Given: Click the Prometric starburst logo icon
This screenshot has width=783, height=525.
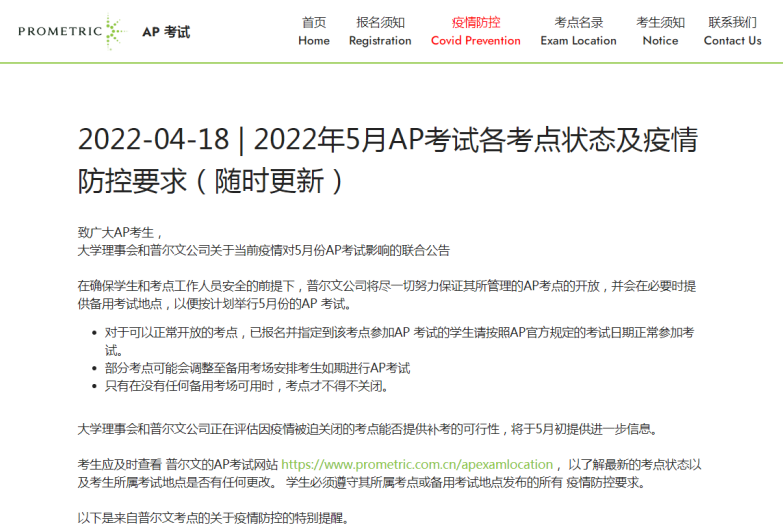Looking at the screenshot, I should 115,31.
